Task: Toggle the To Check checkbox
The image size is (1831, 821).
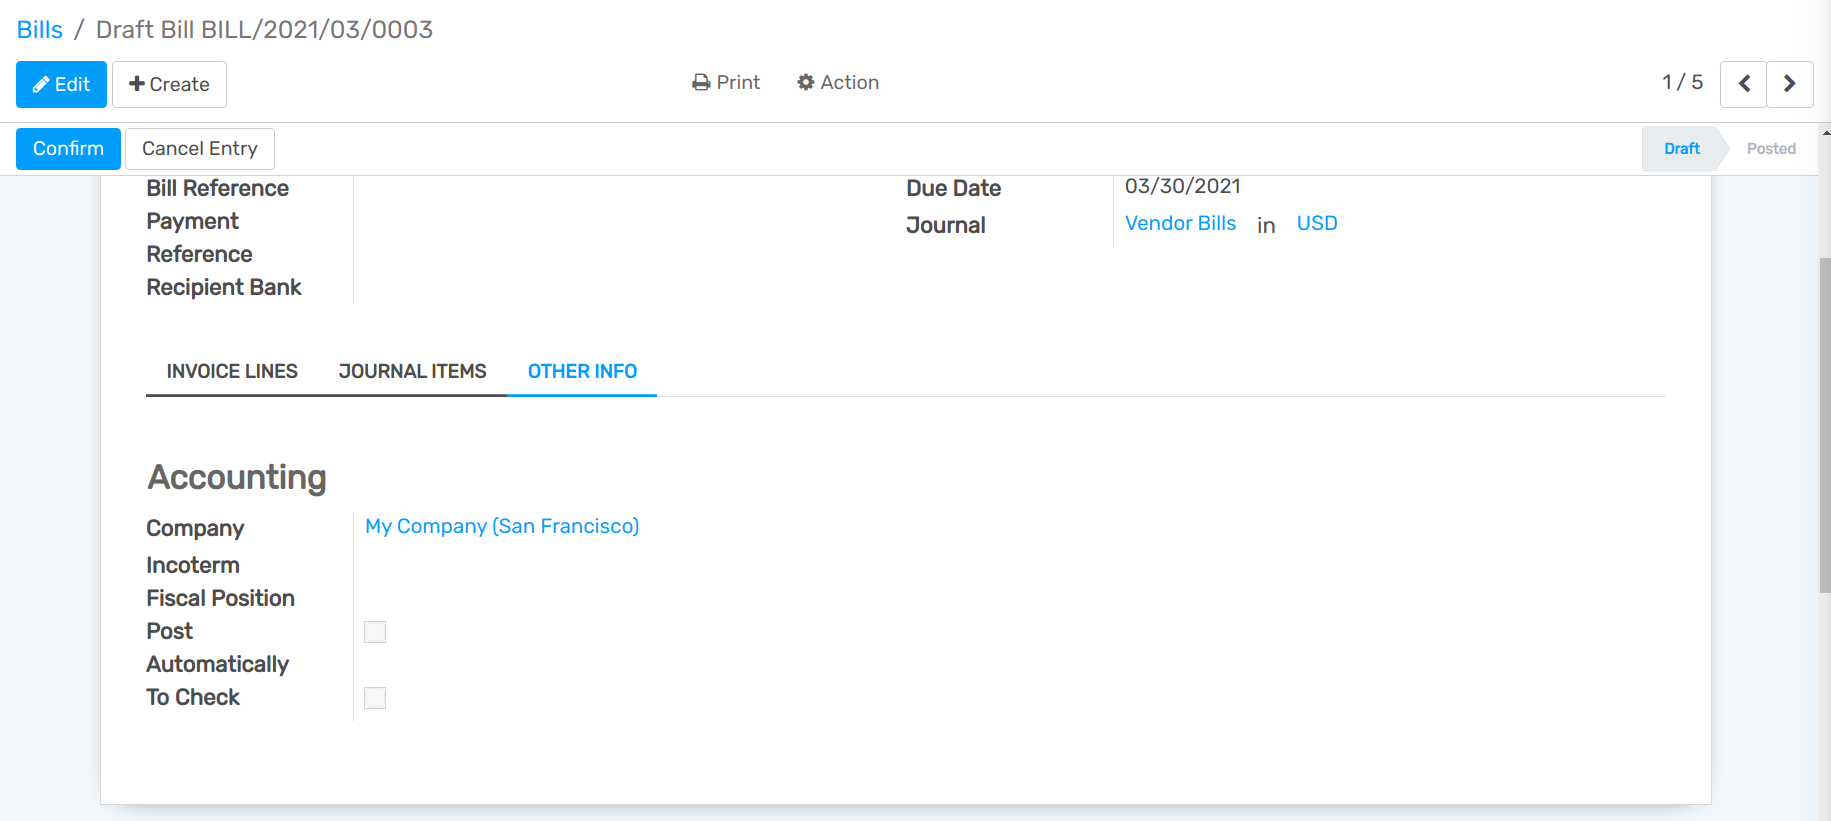Action: [375, 698]
